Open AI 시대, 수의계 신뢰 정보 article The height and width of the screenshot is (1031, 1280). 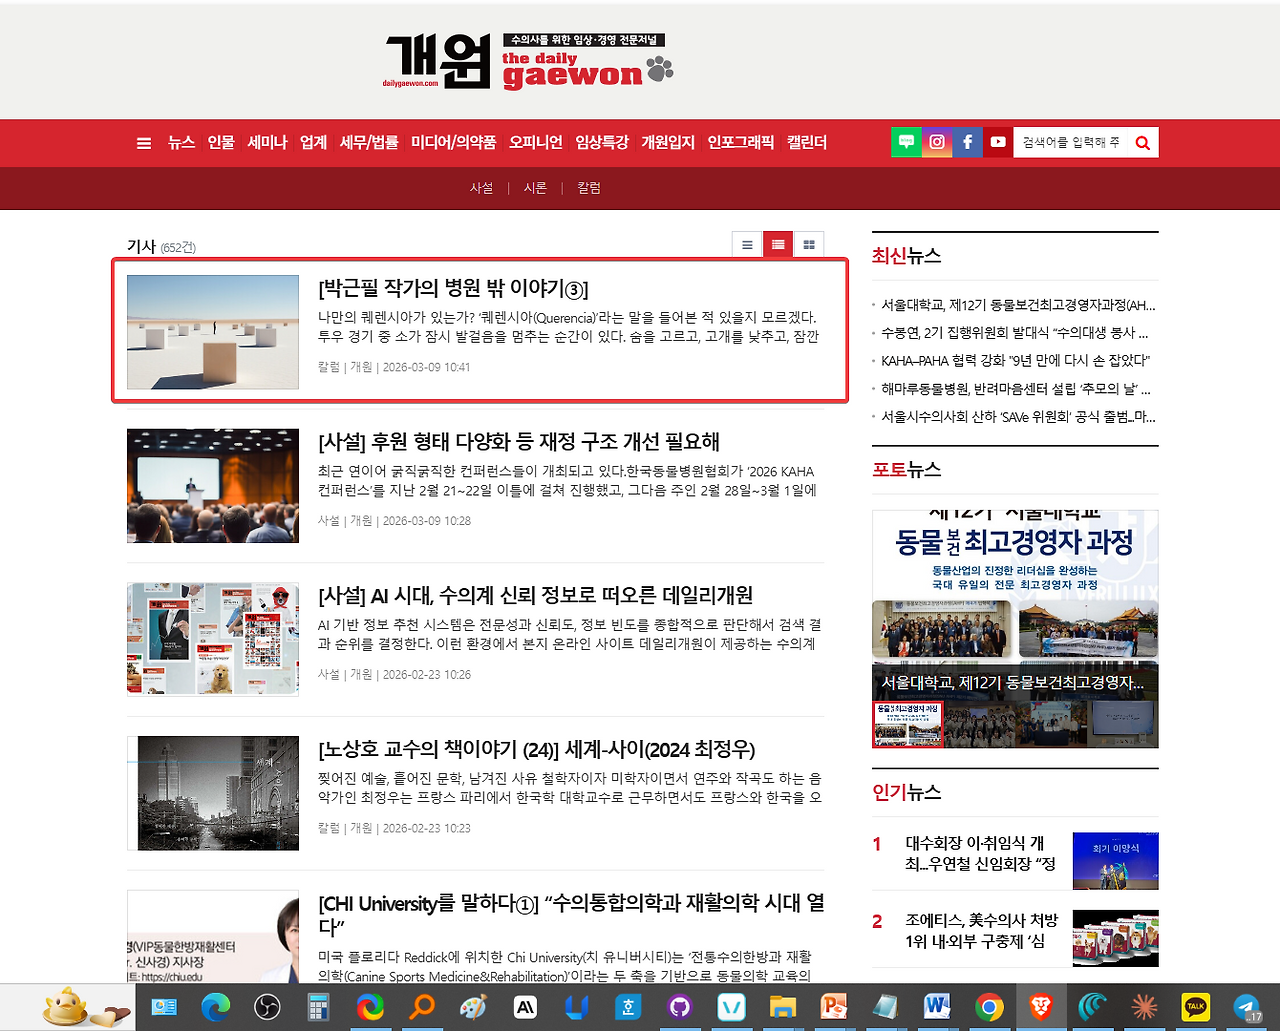(x=535, y=596)
